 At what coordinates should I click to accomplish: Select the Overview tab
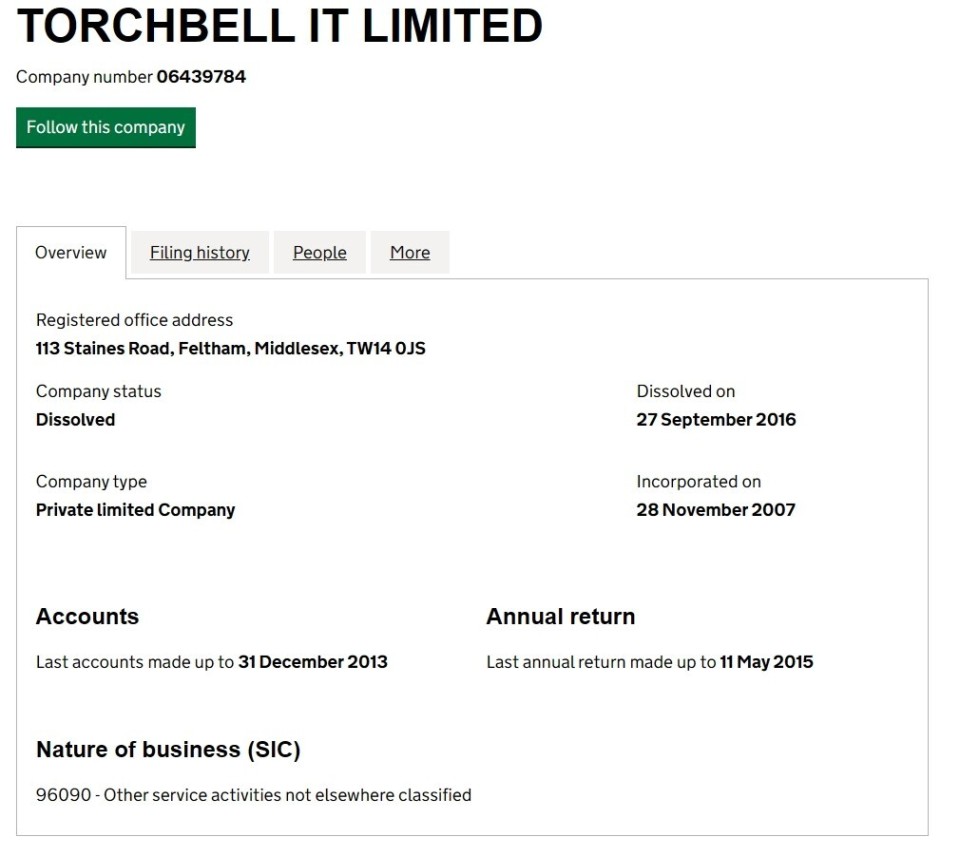(x=71, y=252)
